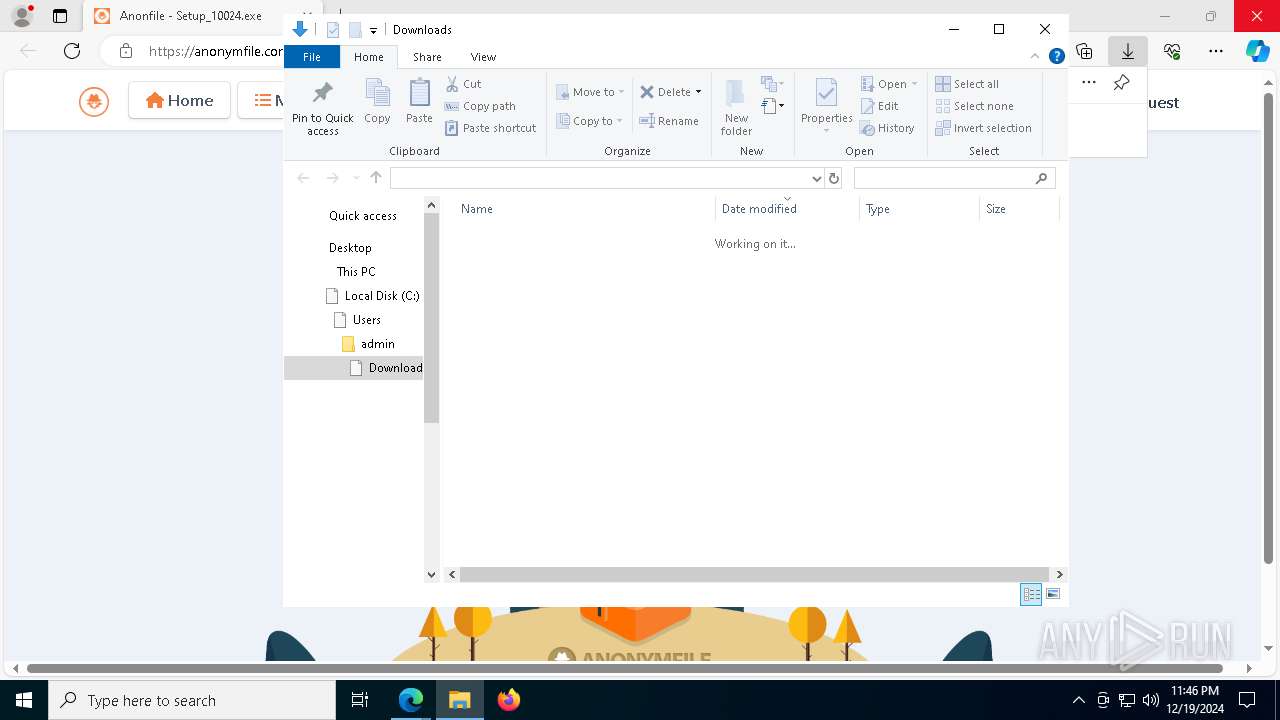Click the Explorer address bar field
The height and width of the screenshot is (720, 1280).
pyautogui.click(x=598, y=178)
